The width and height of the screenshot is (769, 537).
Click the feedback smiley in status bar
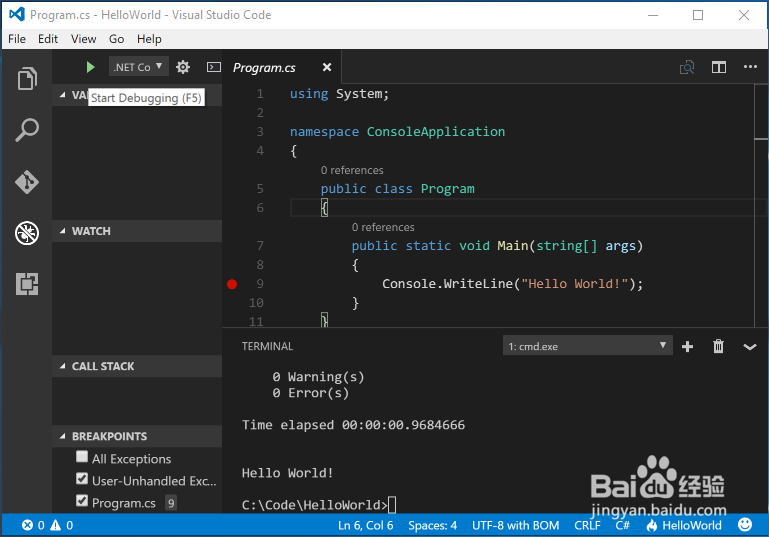point(745,525)
